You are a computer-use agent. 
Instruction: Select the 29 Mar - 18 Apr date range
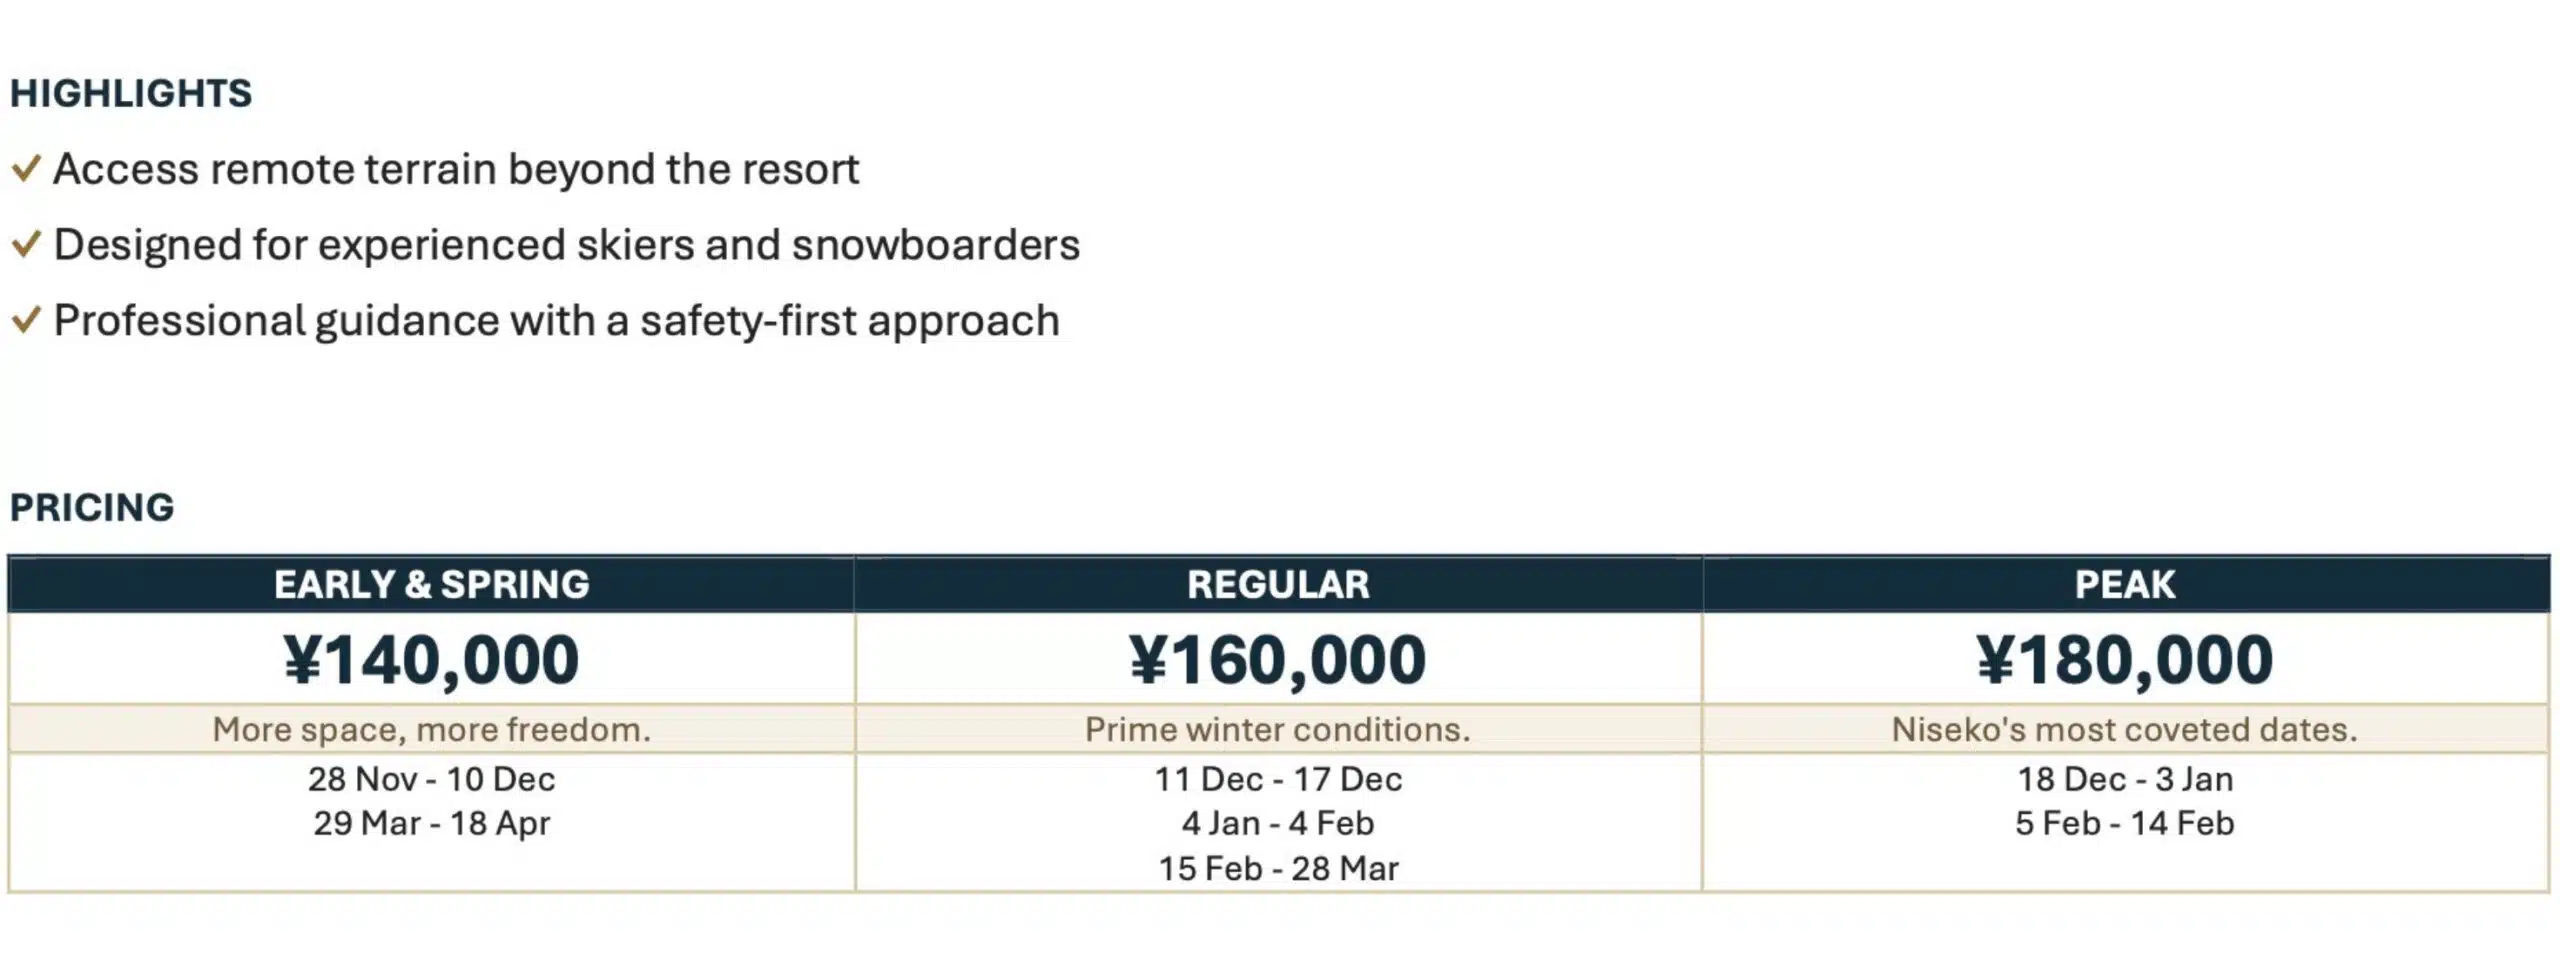pyautogui.click(x=431, y=824)
